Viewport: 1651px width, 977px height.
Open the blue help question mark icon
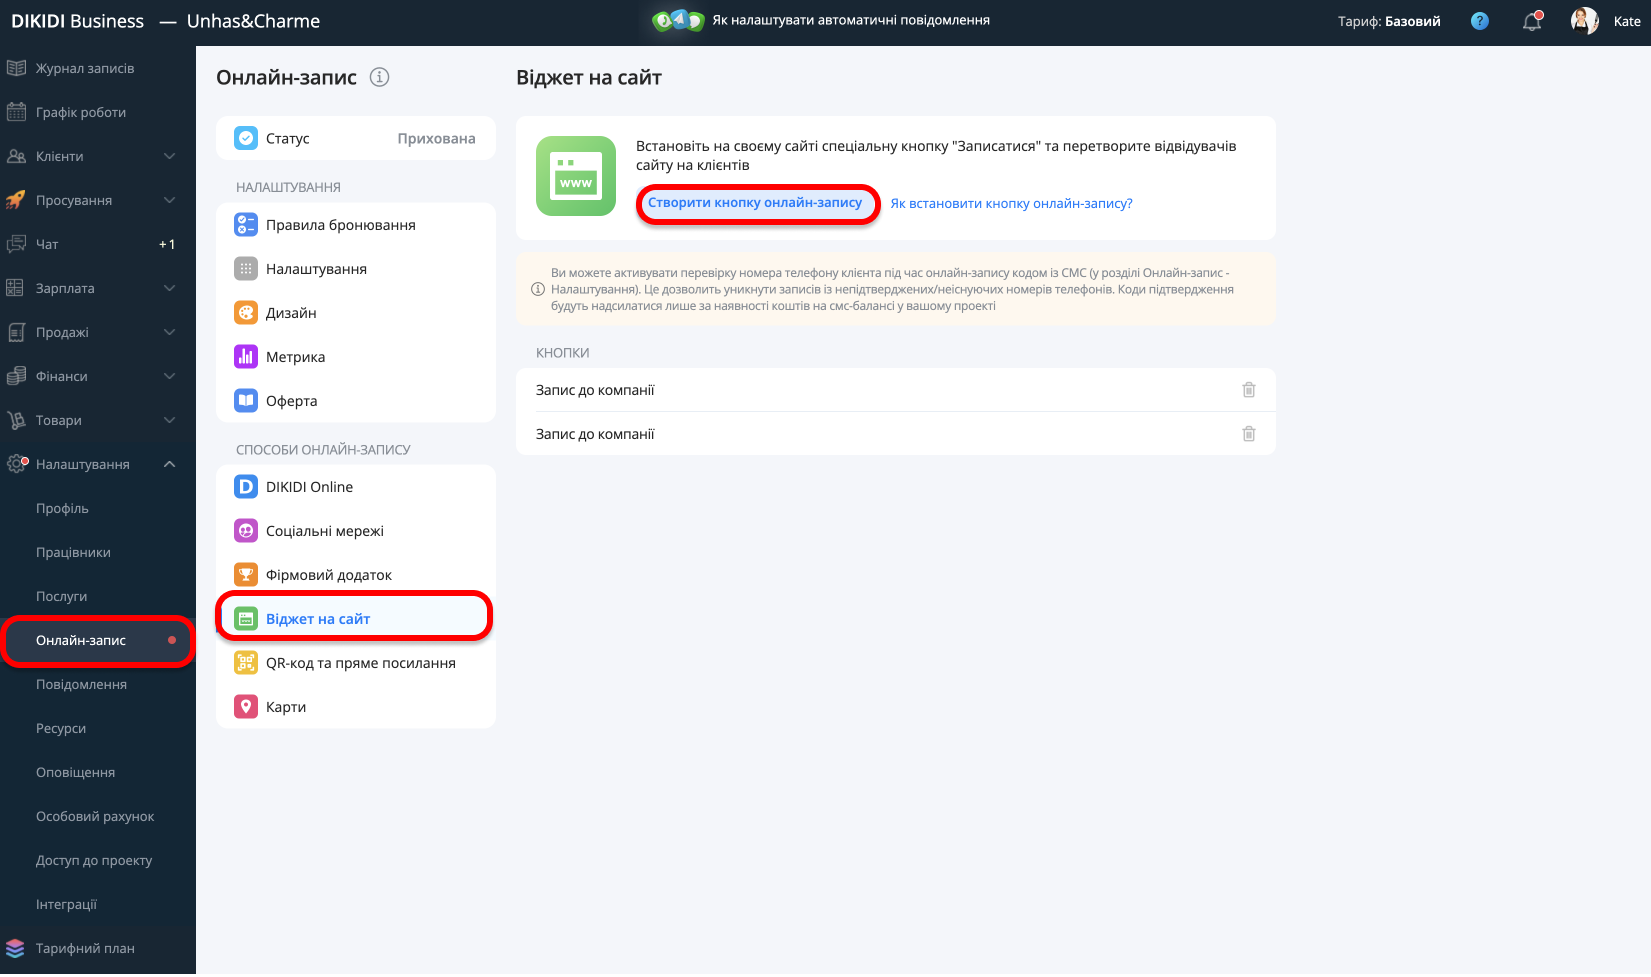(1480, 21)
